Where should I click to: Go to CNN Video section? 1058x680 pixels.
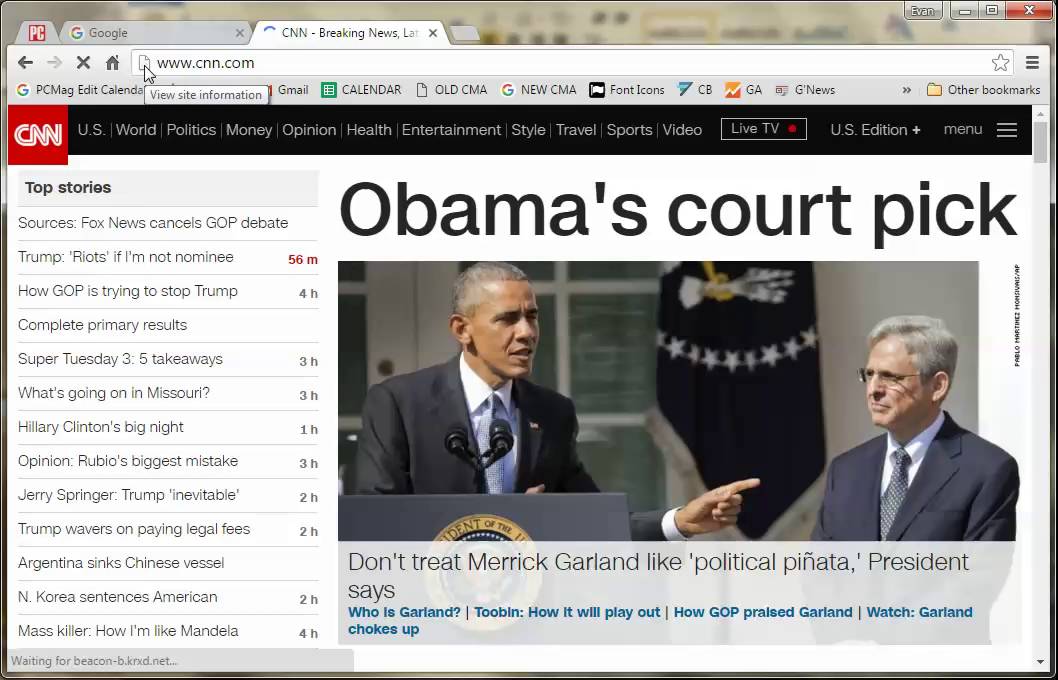tap(682, 130)
